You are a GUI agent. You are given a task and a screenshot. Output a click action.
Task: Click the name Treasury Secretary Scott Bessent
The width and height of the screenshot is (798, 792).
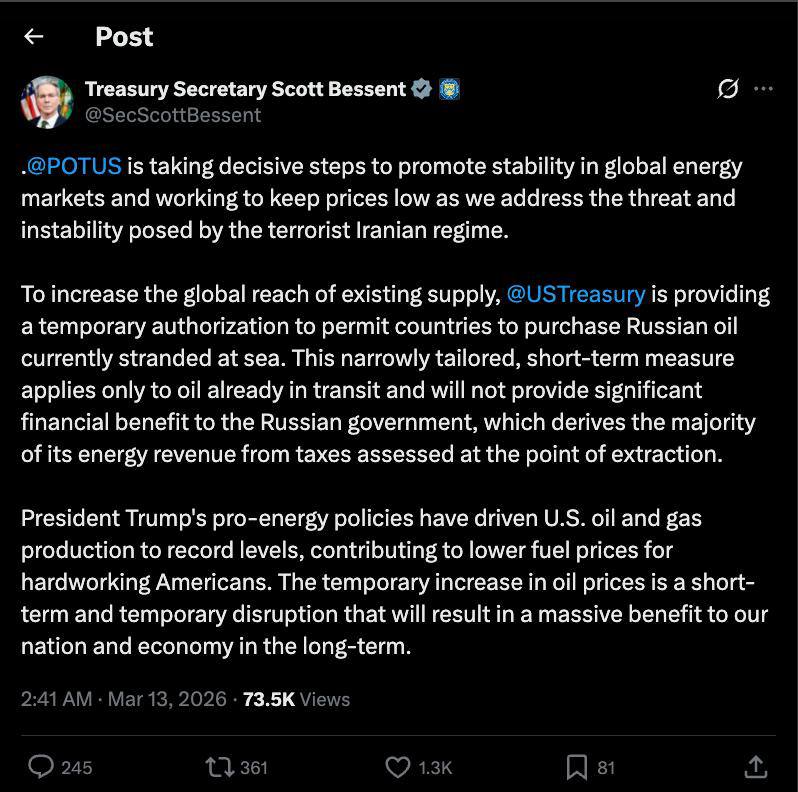(x=245, y=89)
